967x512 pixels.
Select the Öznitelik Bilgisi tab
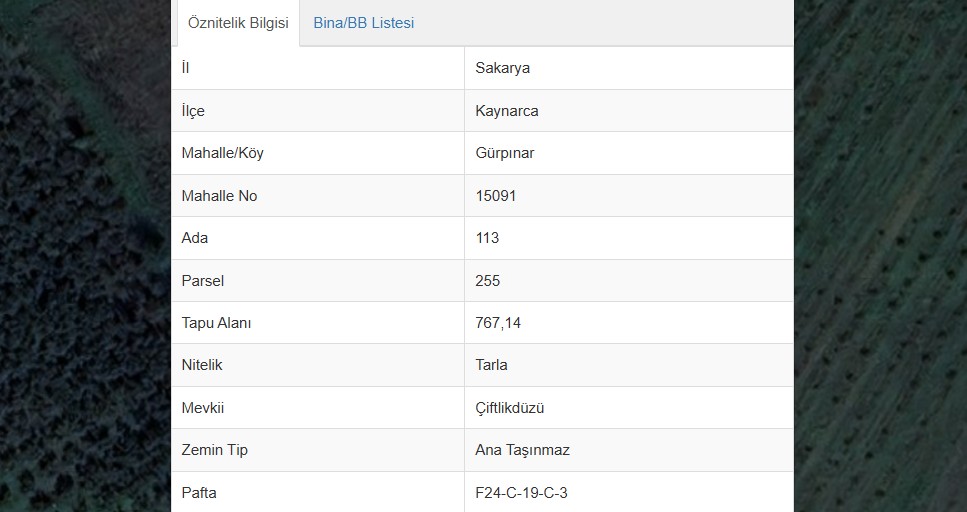tap(238, 23)
